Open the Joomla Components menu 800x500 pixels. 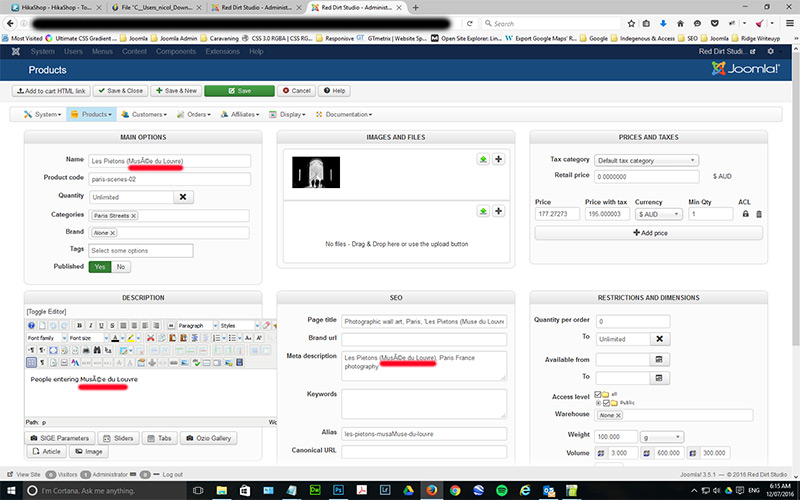176,51
